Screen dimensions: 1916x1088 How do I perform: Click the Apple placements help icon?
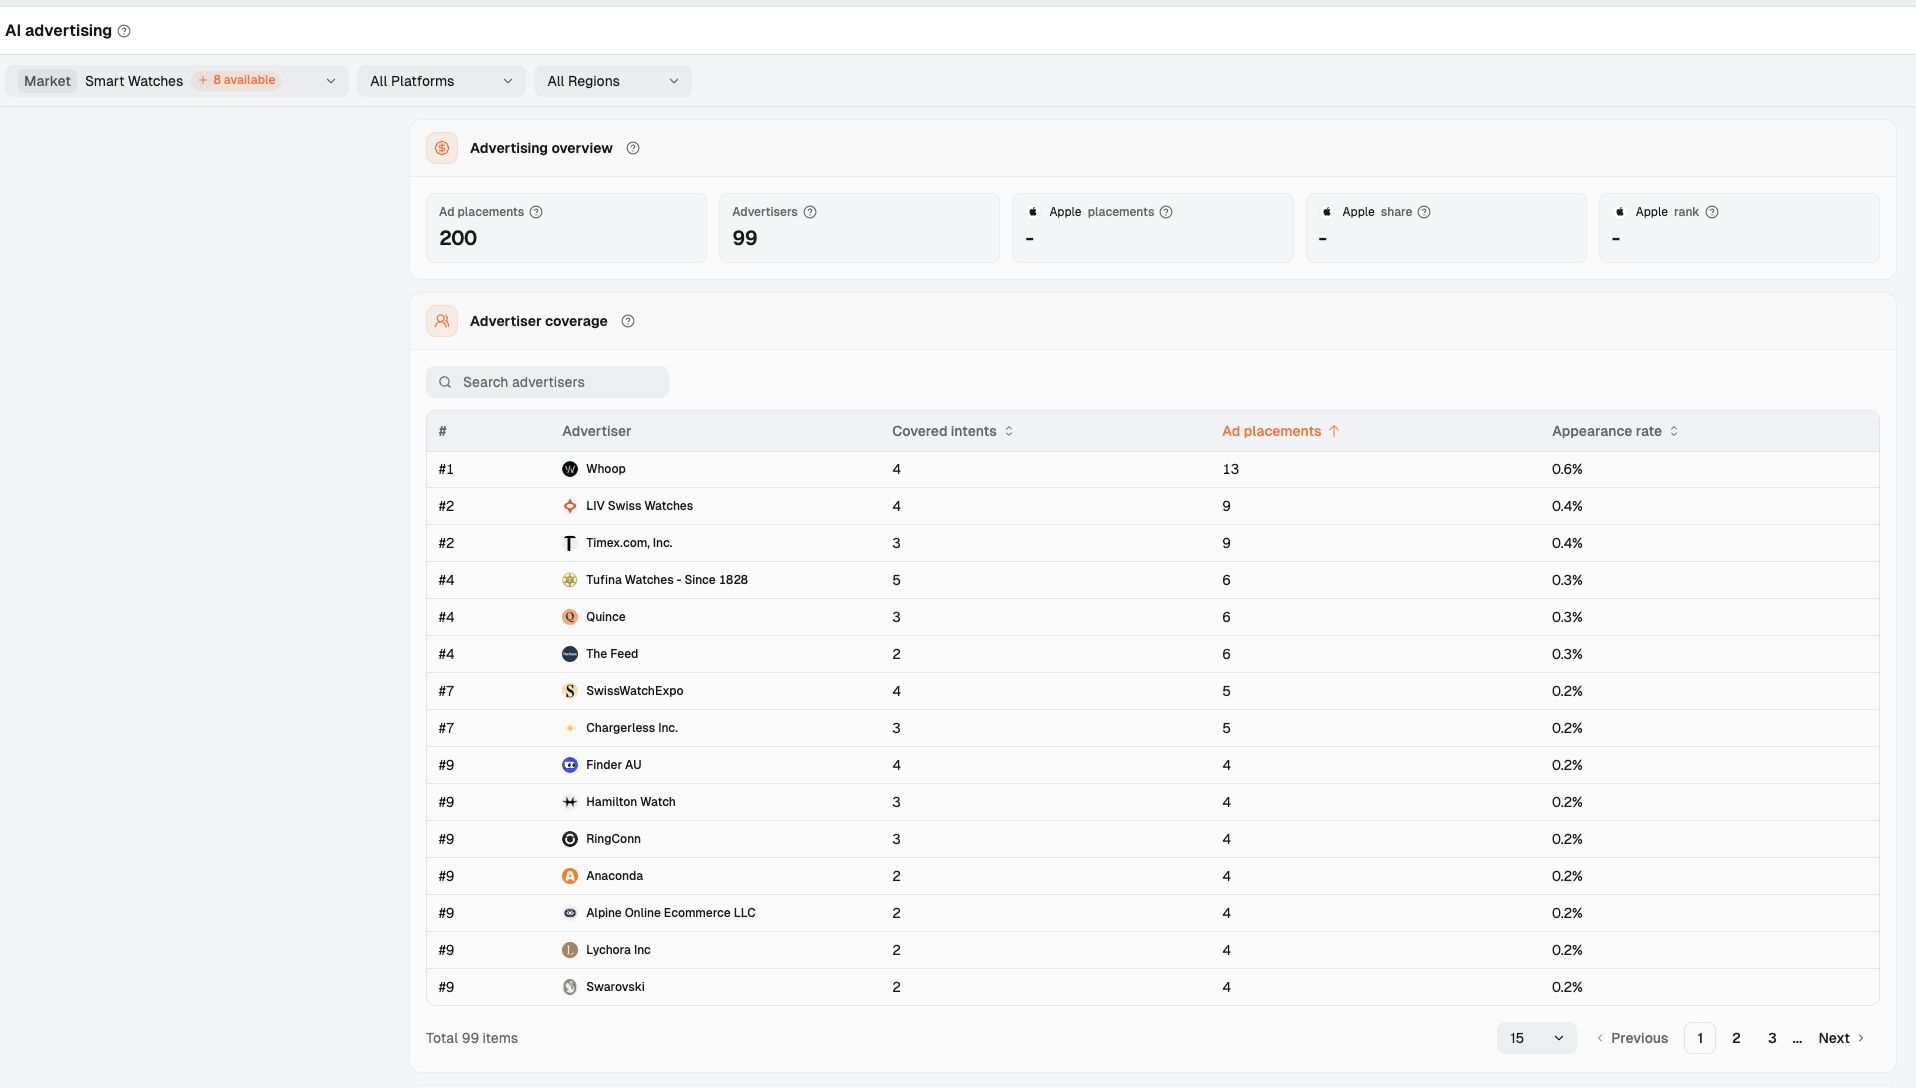(1166, 212)
